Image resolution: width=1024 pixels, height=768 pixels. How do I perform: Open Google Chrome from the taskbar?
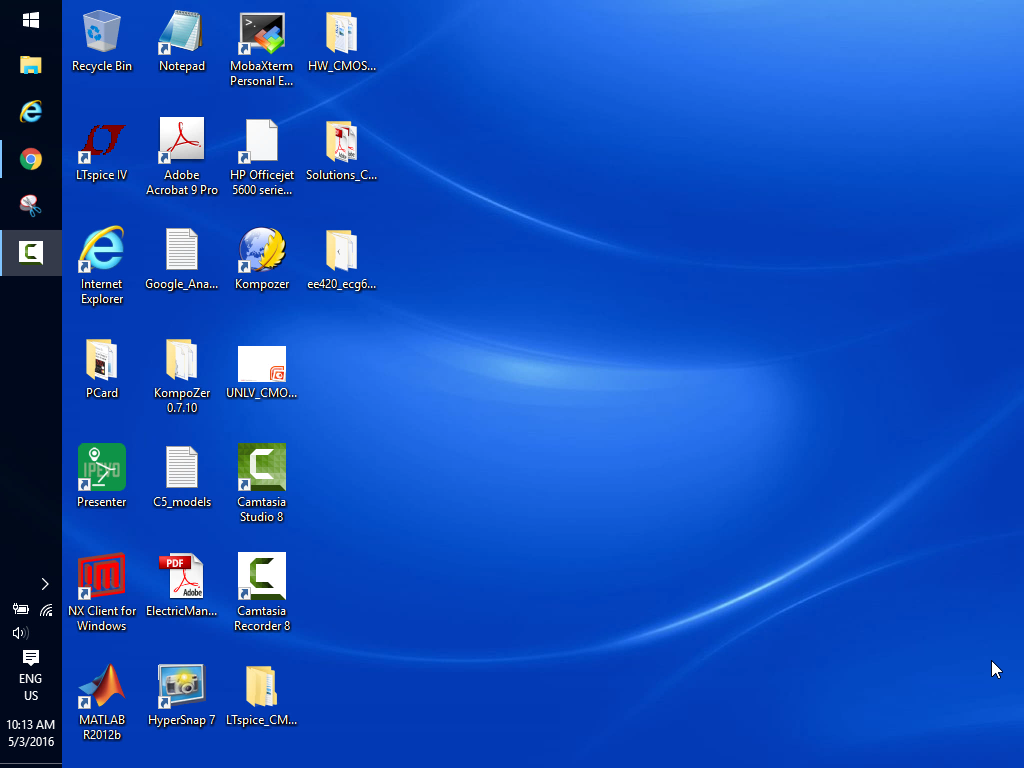click(x=31, y=159)
